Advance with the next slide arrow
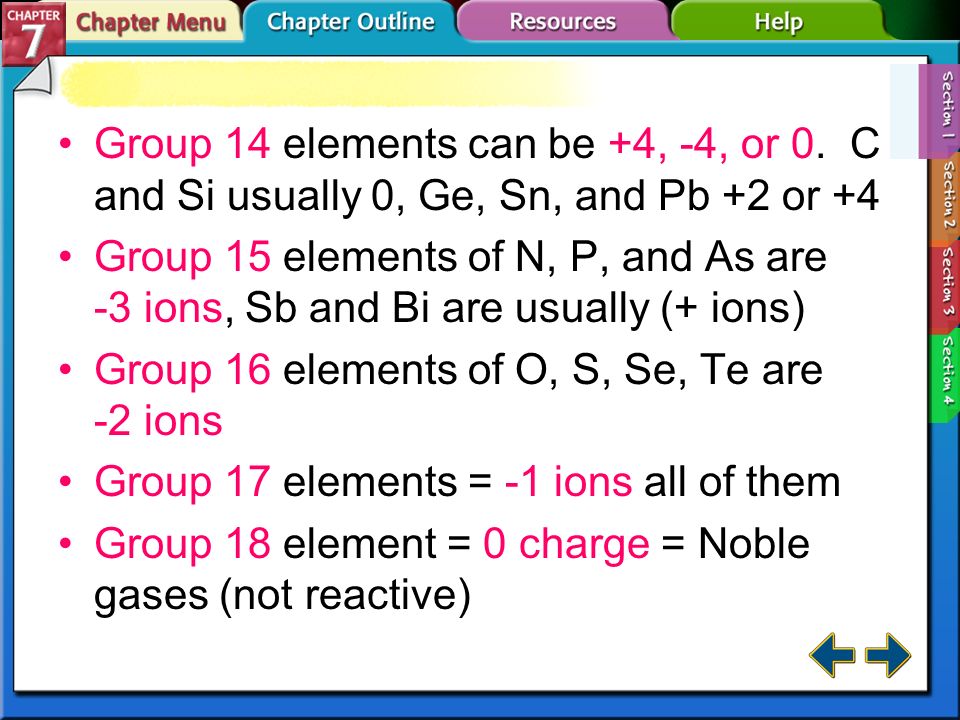Image resolution: width=960 pixels, height=720 pixels. 887,655
